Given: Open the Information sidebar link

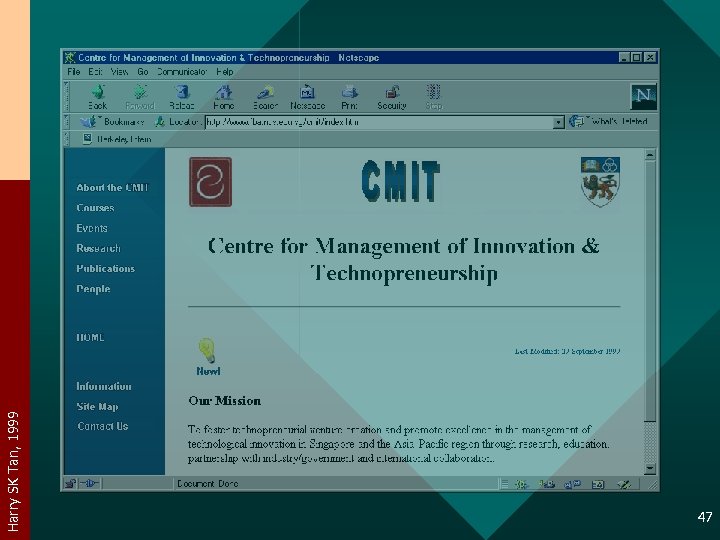Looking at the screenshot, I should (104, 386).
